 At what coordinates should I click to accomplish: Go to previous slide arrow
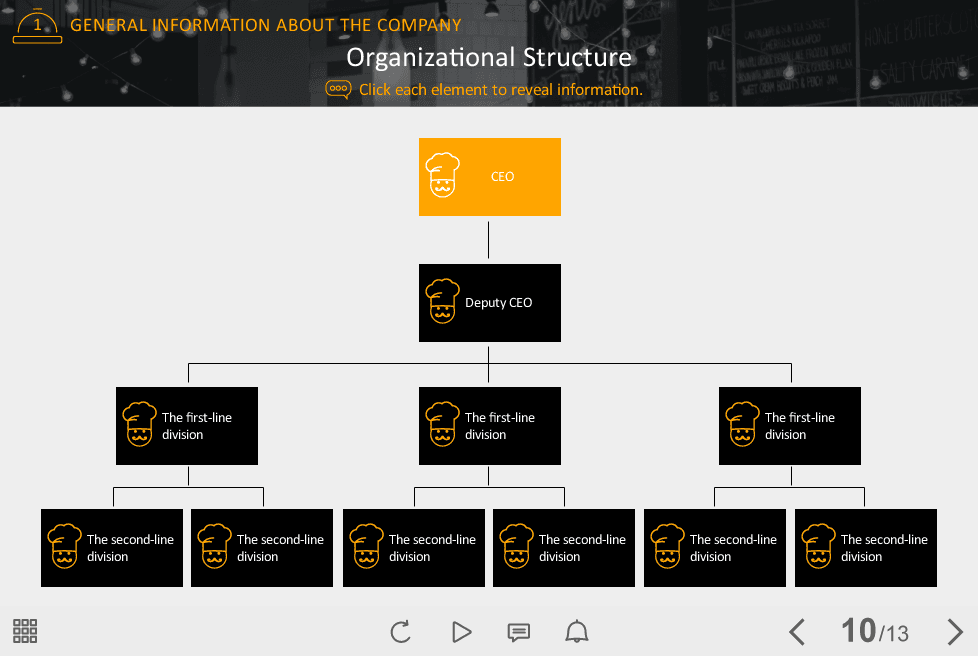pos(797,632)
